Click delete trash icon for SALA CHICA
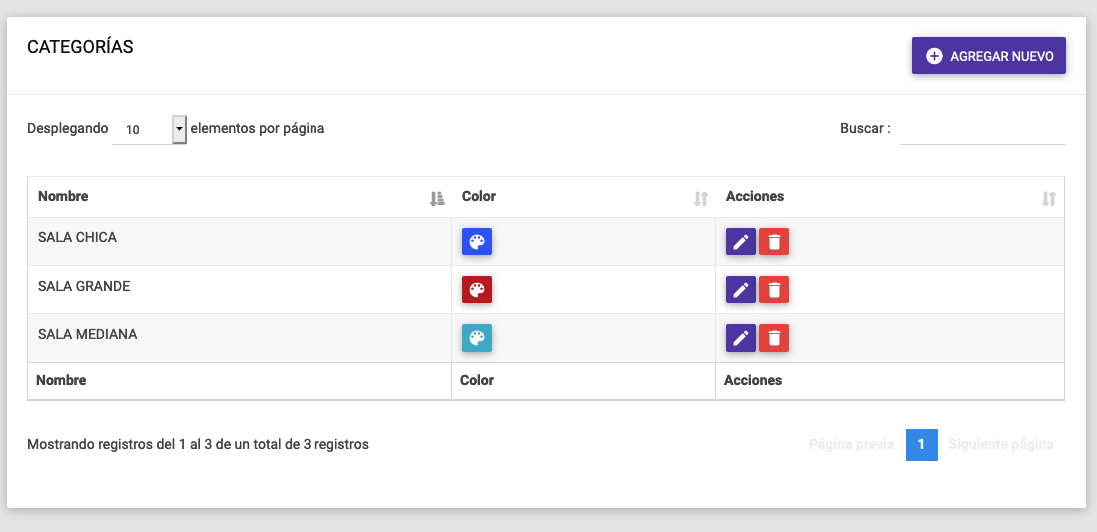 coord(774,242)
